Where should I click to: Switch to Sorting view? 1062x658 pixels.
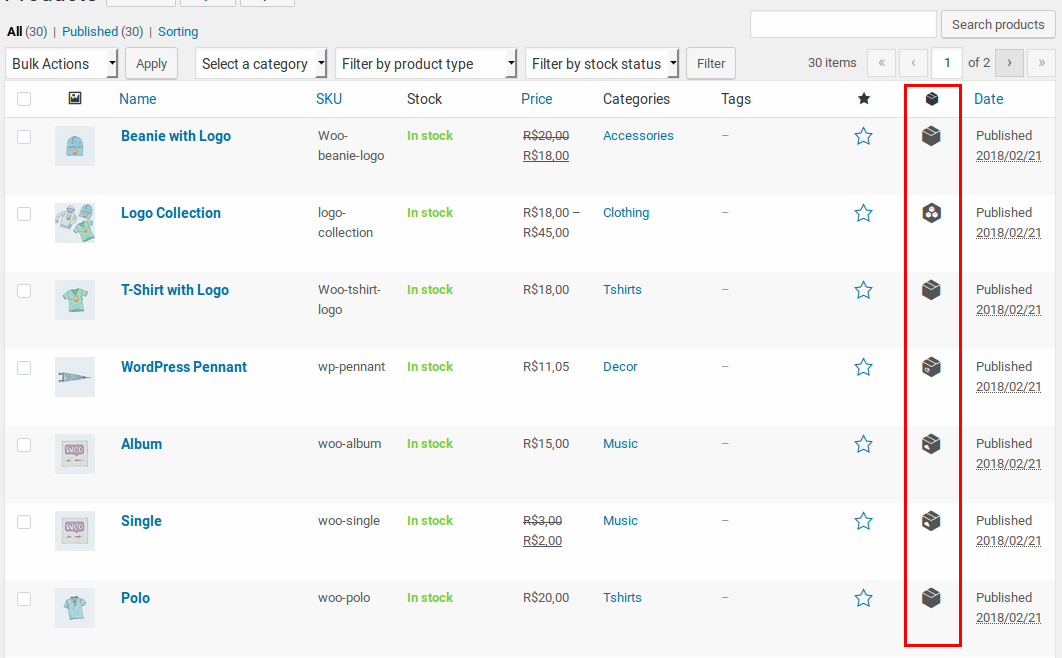(x=178, y=31)
